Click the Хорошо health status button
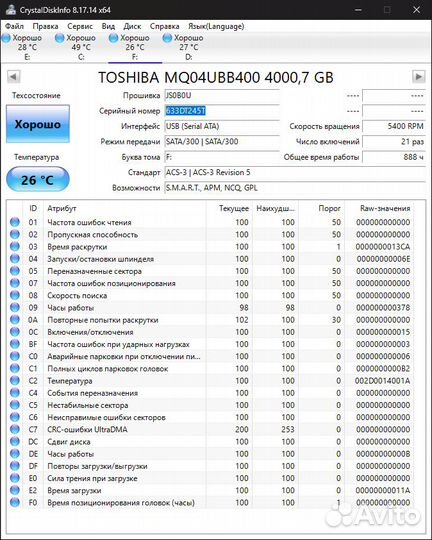The width and height of the screenshot is (432, 540). coord(38,124)
